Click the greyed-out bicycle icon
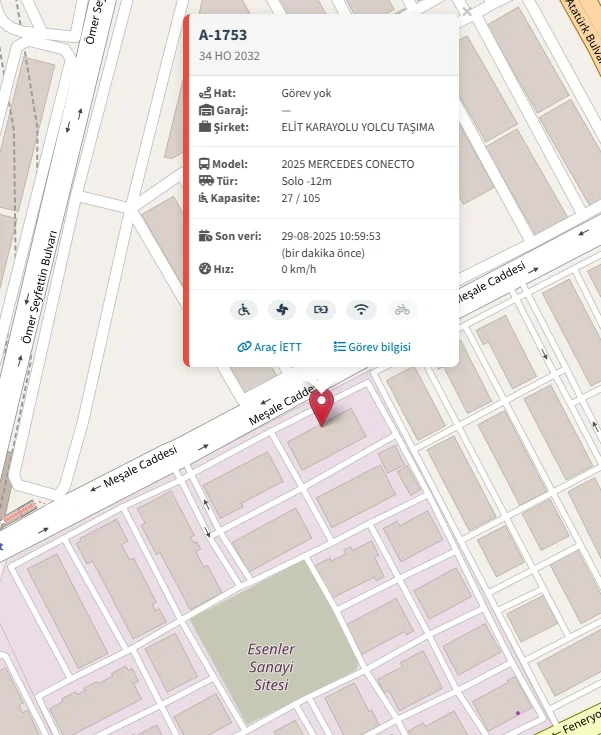Image resolution: width=601 pixels, height=735 pixels. coord(402,310)
